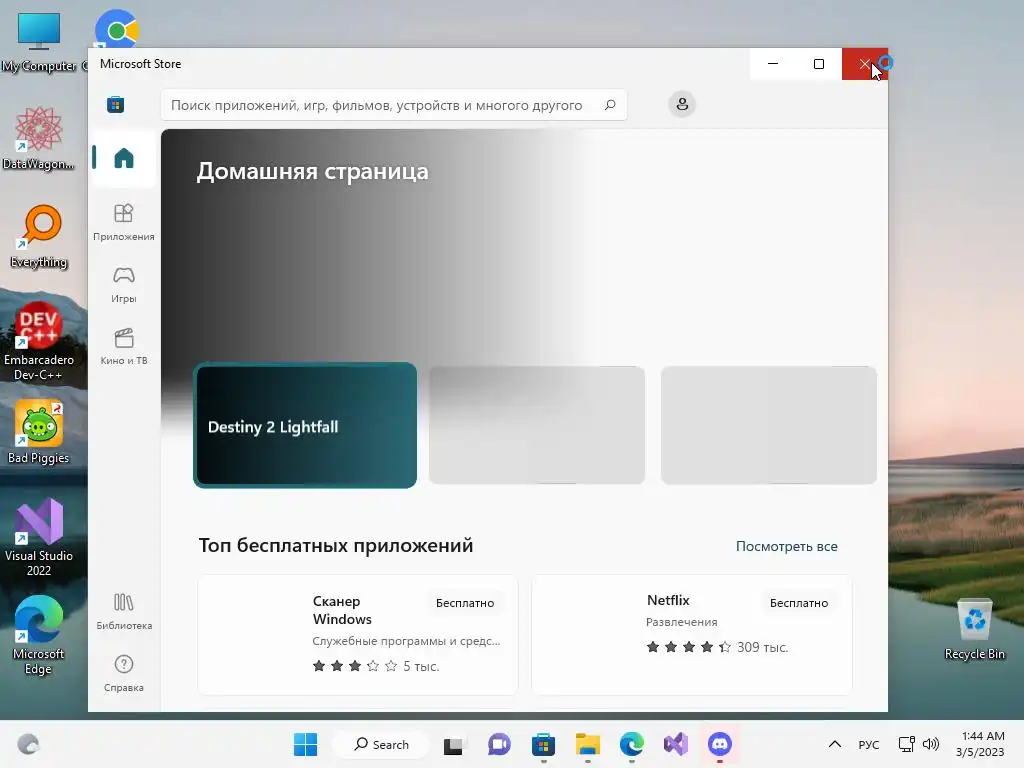Select DataWagon desktop shortcut
This screenshot has width=1024, height=768.
39,138
